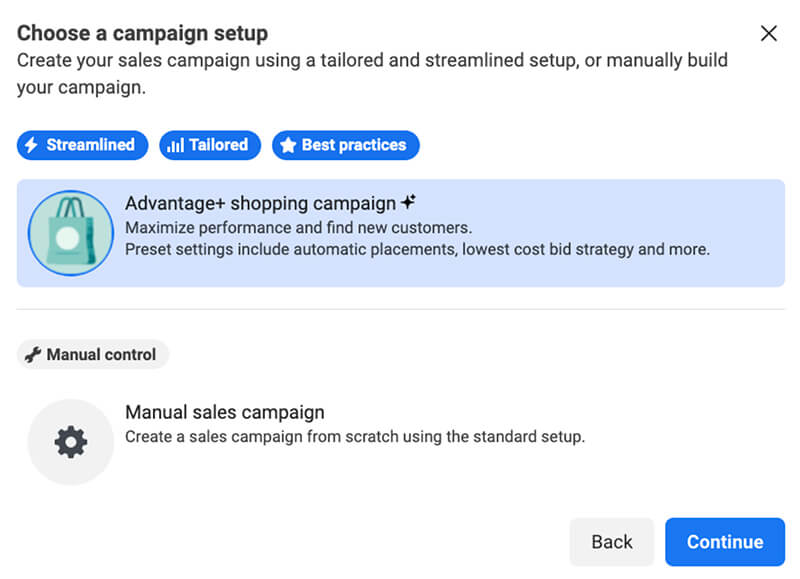This screenshot has height=579, width=800.
Task: Click the Advantage+ preset settings description
Action: [x=417, y=250]
